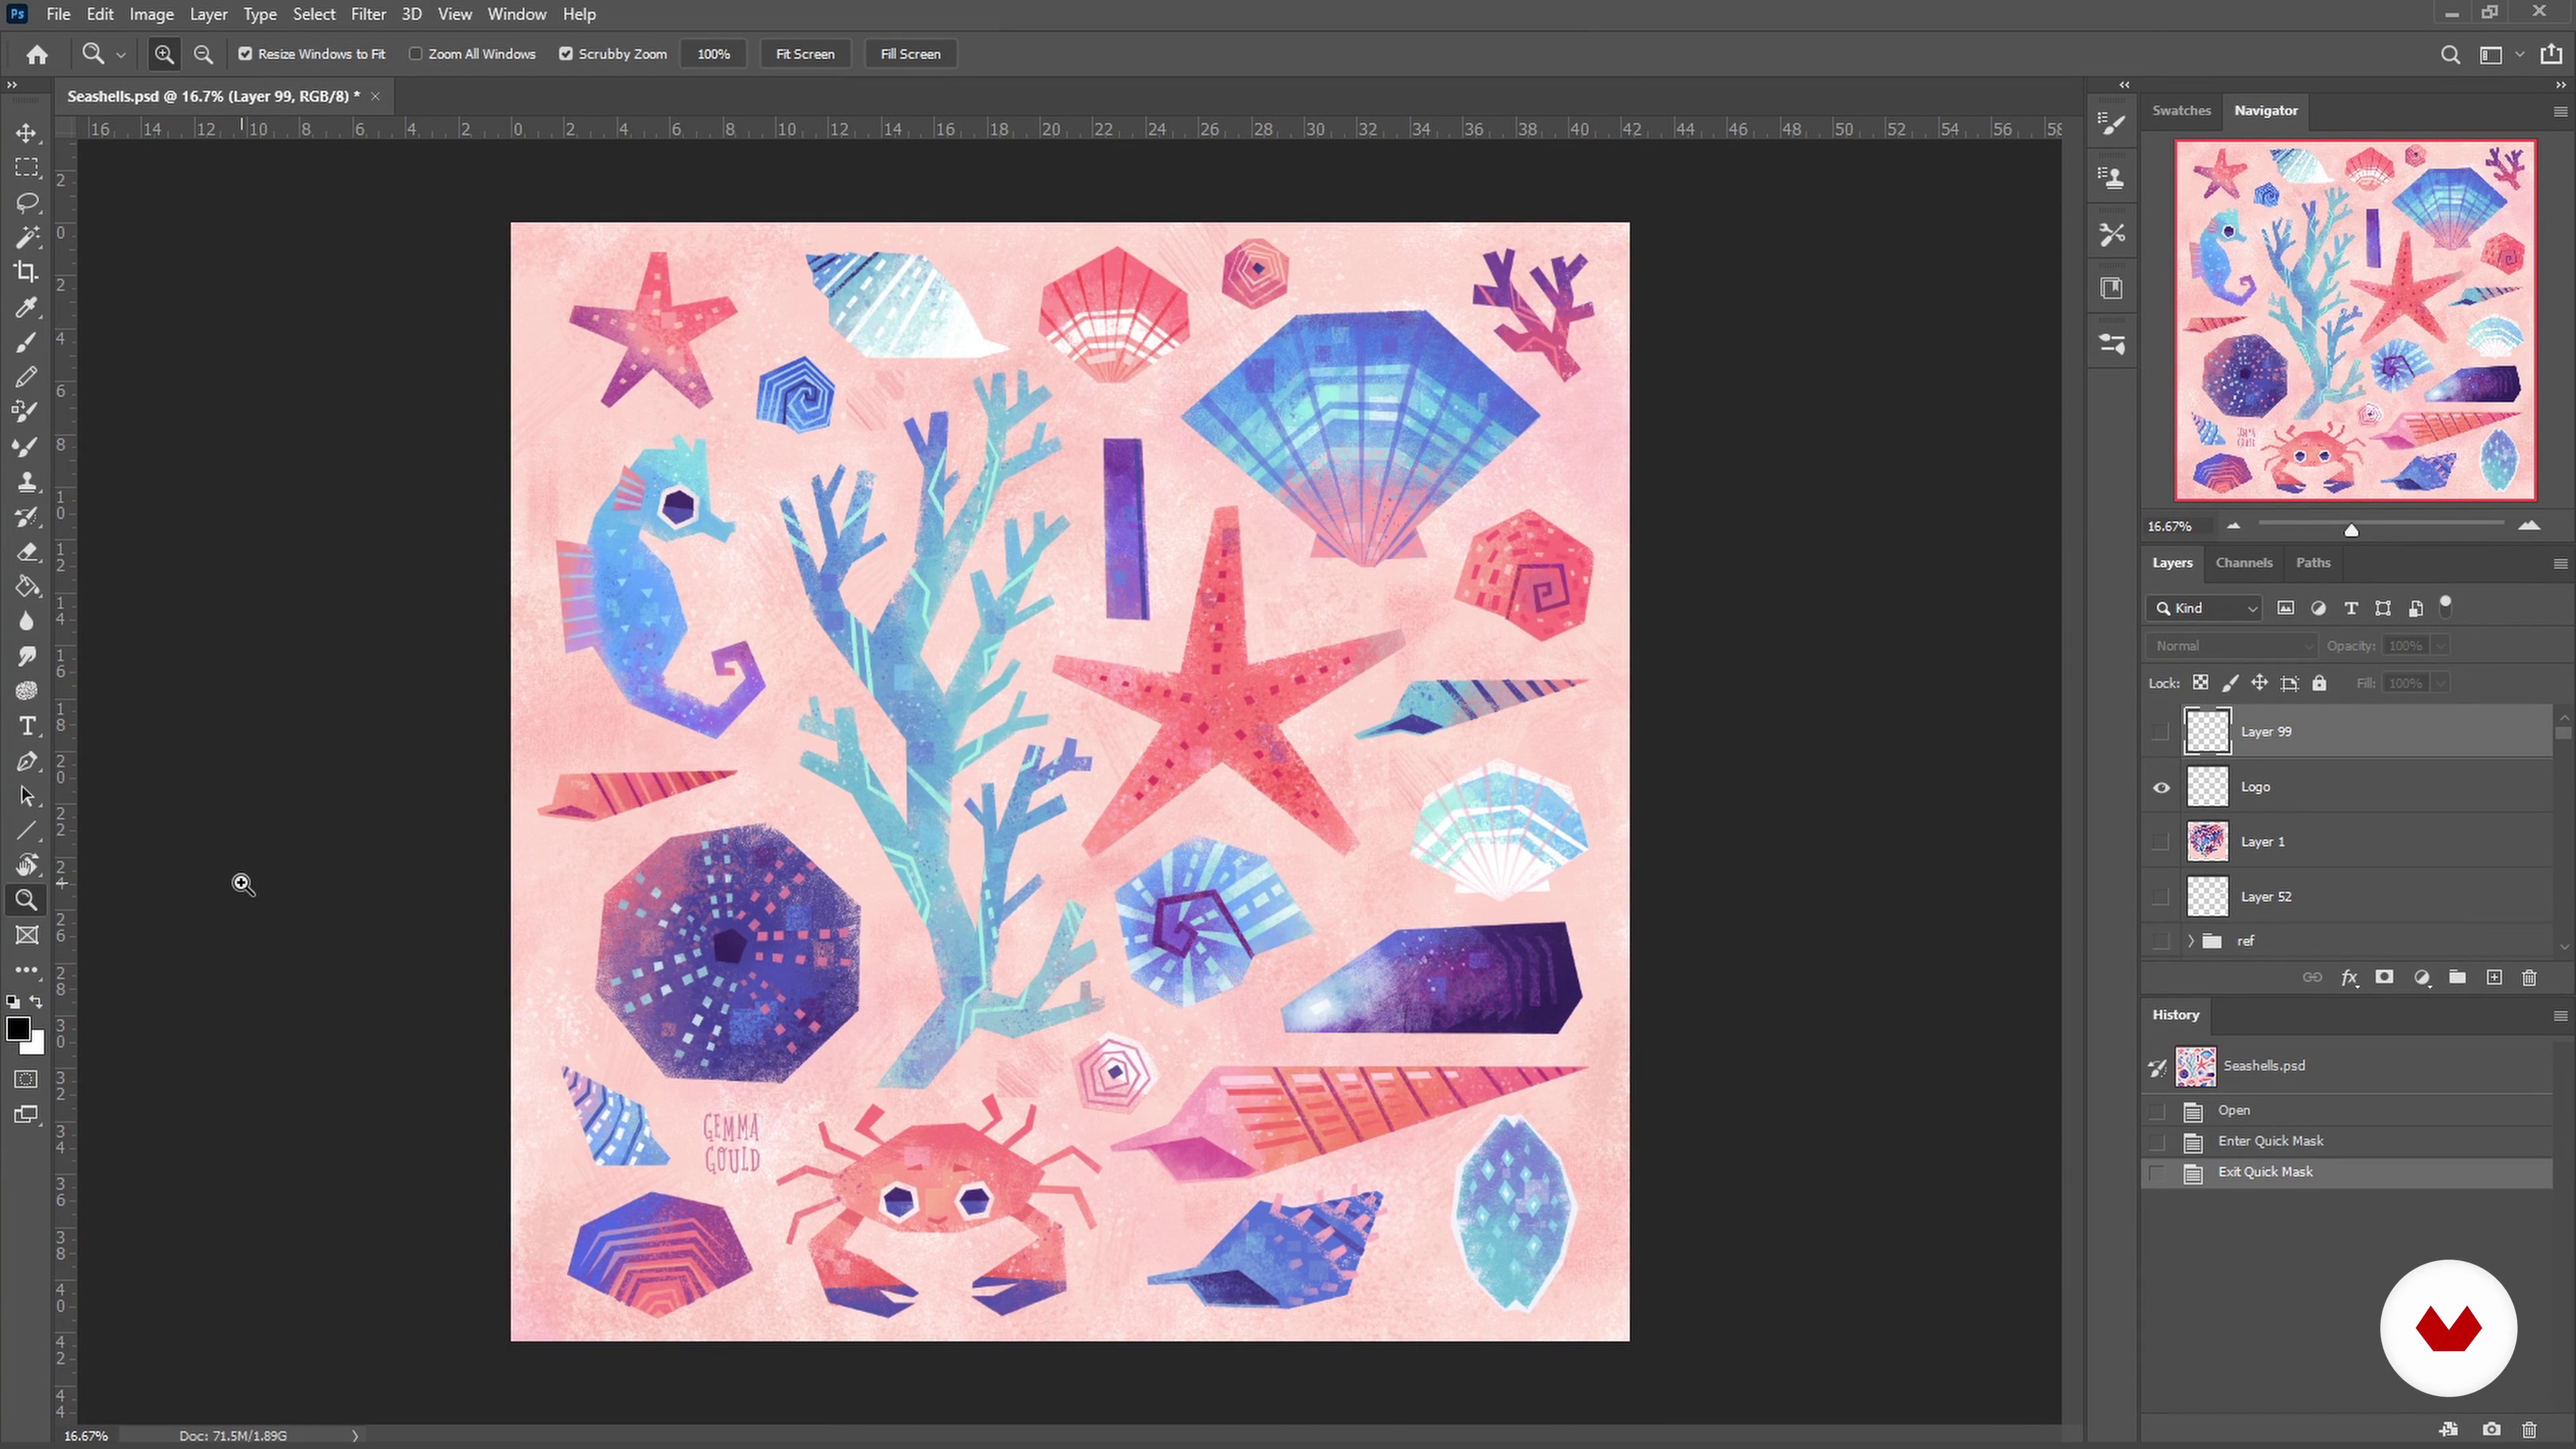This screenshot has height=1449, width=2576.
Task: Click the Navigator zoom slider handle
Action: (2351, 530)
